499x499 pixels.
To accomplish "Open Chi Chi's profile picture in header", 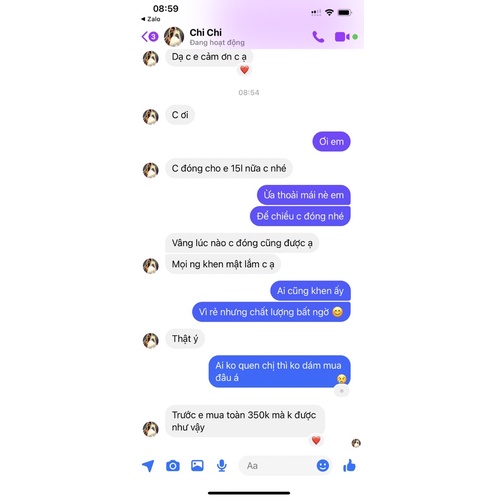I will click(174, 37).
